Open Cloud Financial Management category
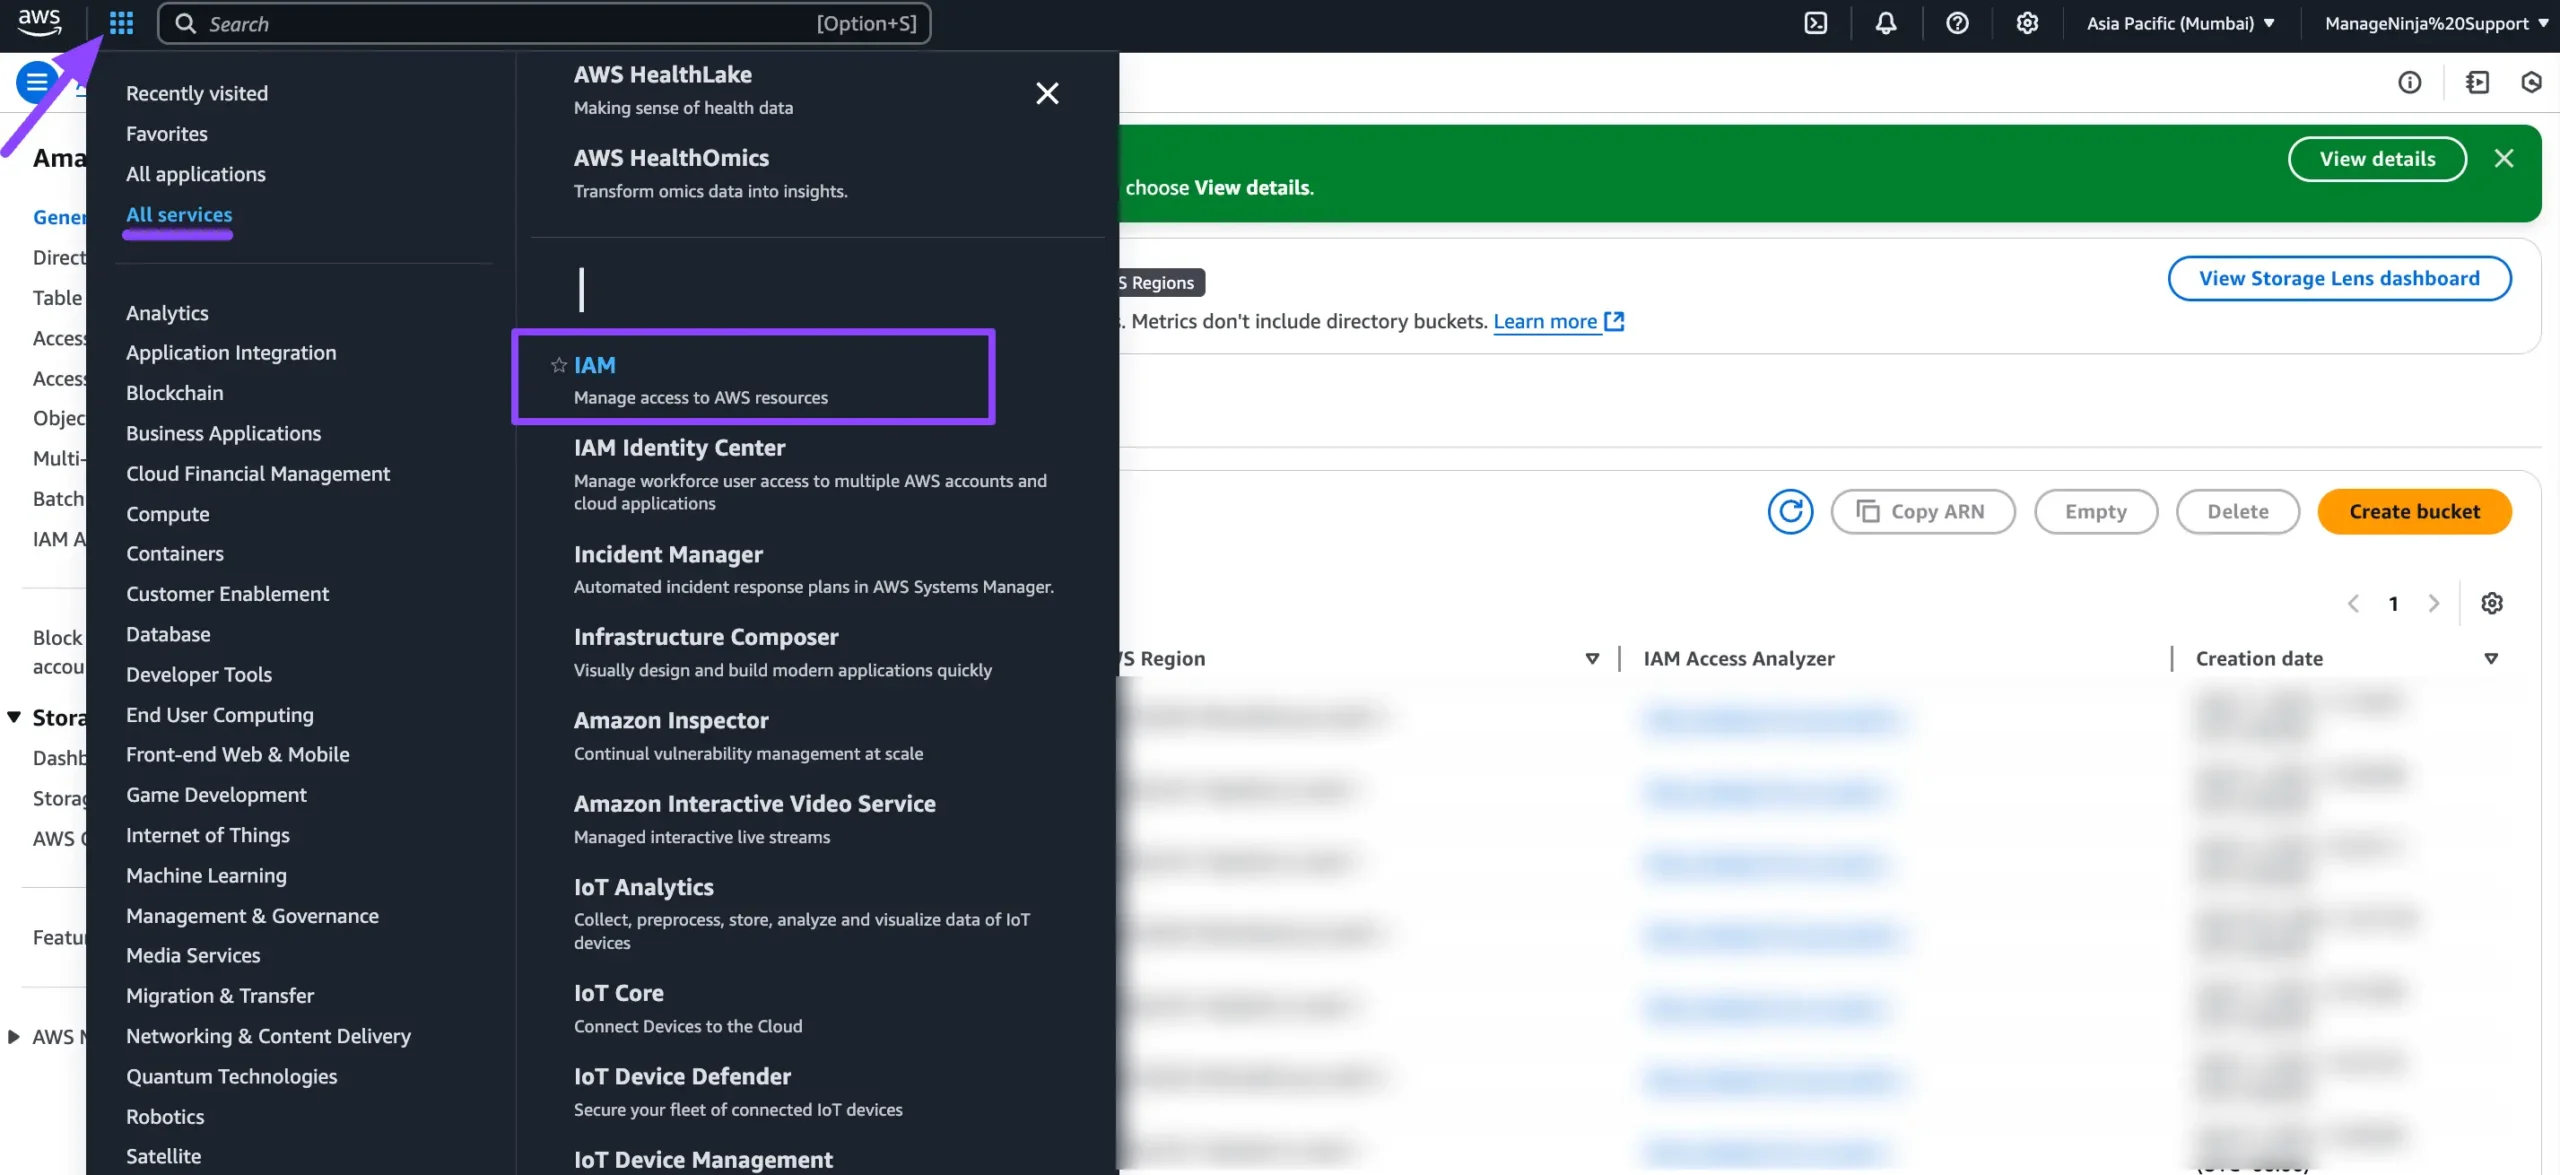The image size is (2560, 1175). (x=258, y=473)
